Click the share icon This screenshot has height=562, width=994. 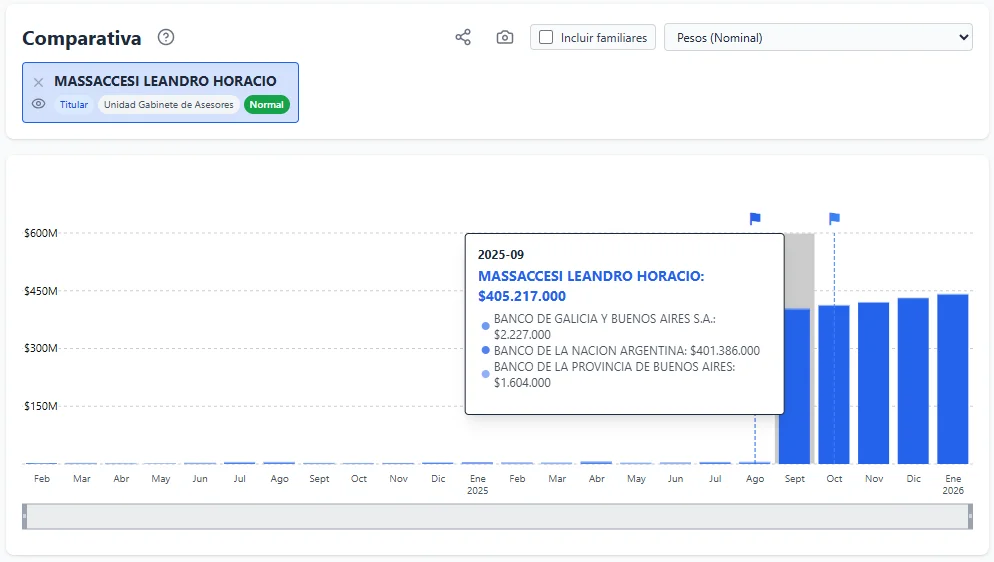(x=463, y=38)
